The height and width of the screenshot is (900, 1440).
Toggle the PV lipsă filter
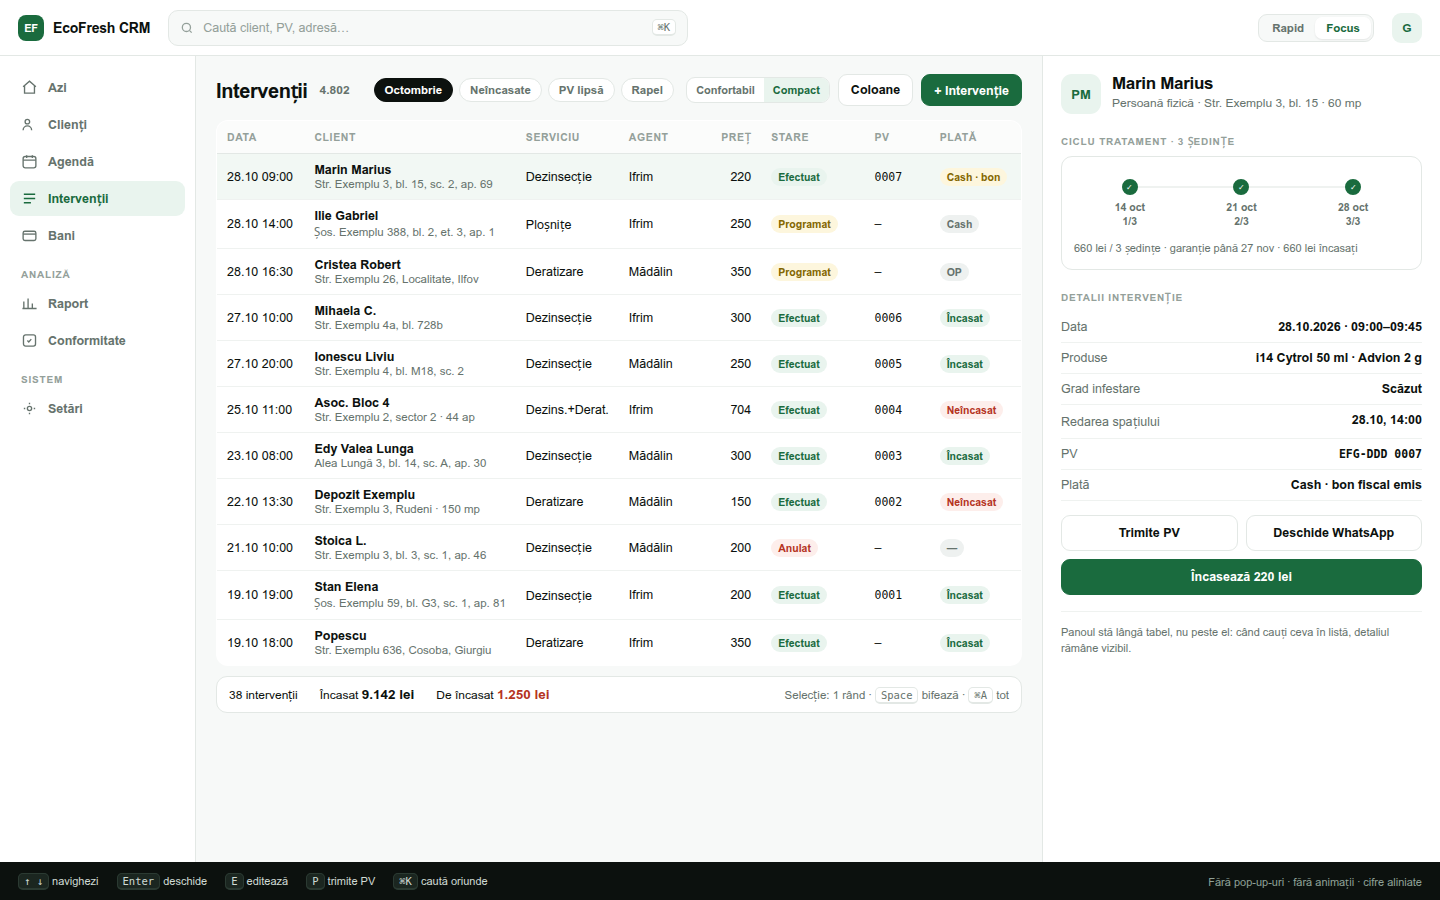click(581, 90)
